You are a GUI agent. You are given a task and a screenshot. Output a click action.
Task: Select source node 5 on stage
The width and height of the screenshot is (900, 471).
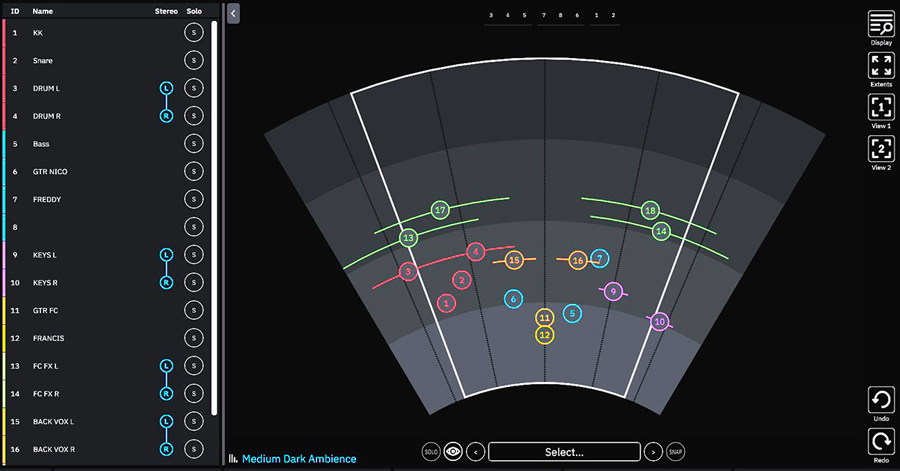pyautogui.click(x=572, y=313)
